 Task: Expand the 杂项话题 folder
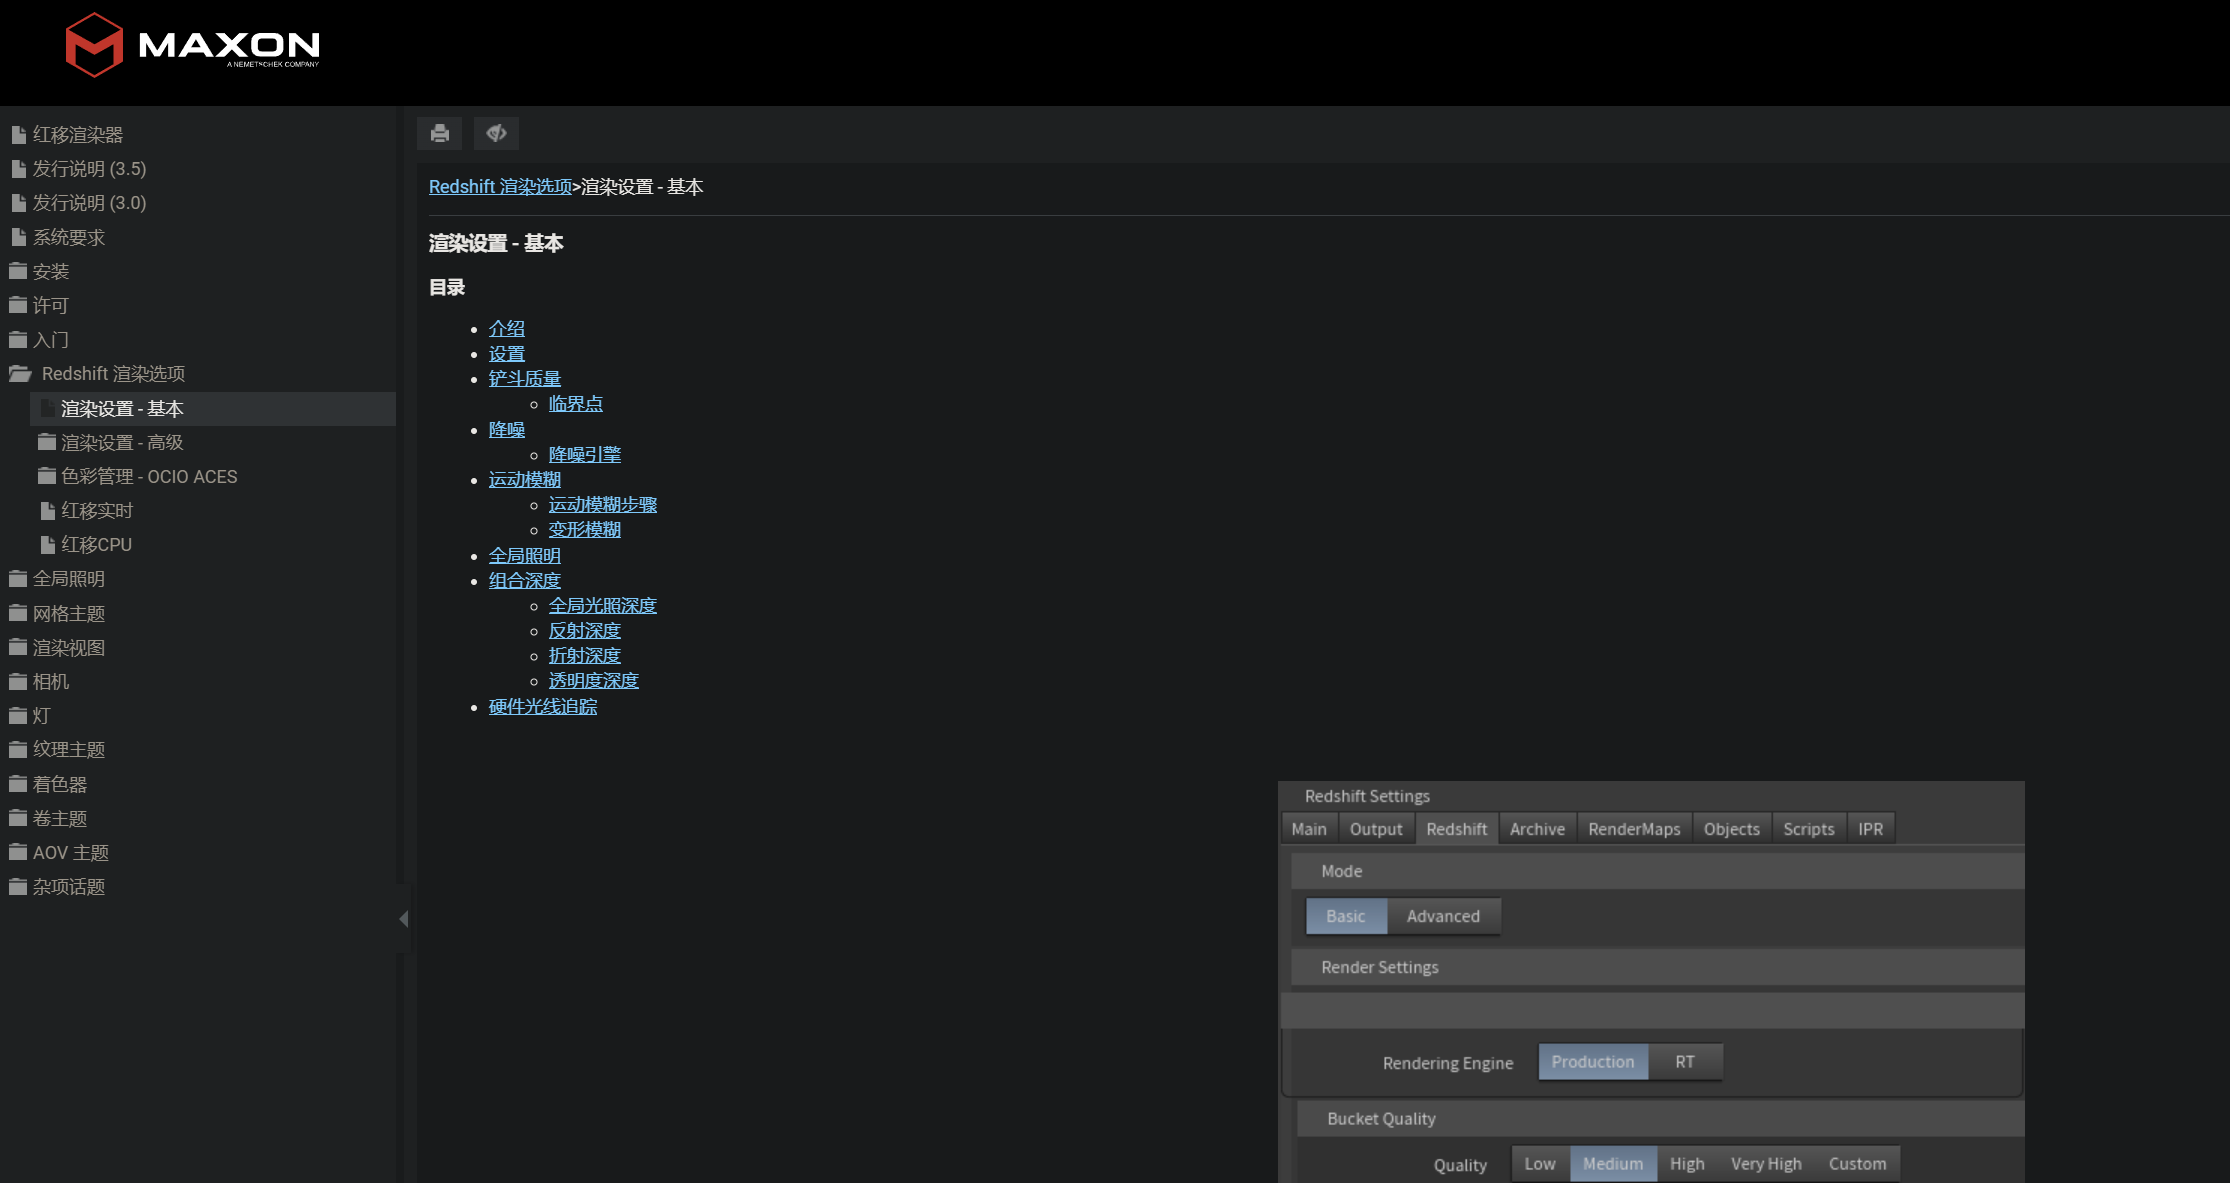69,886
